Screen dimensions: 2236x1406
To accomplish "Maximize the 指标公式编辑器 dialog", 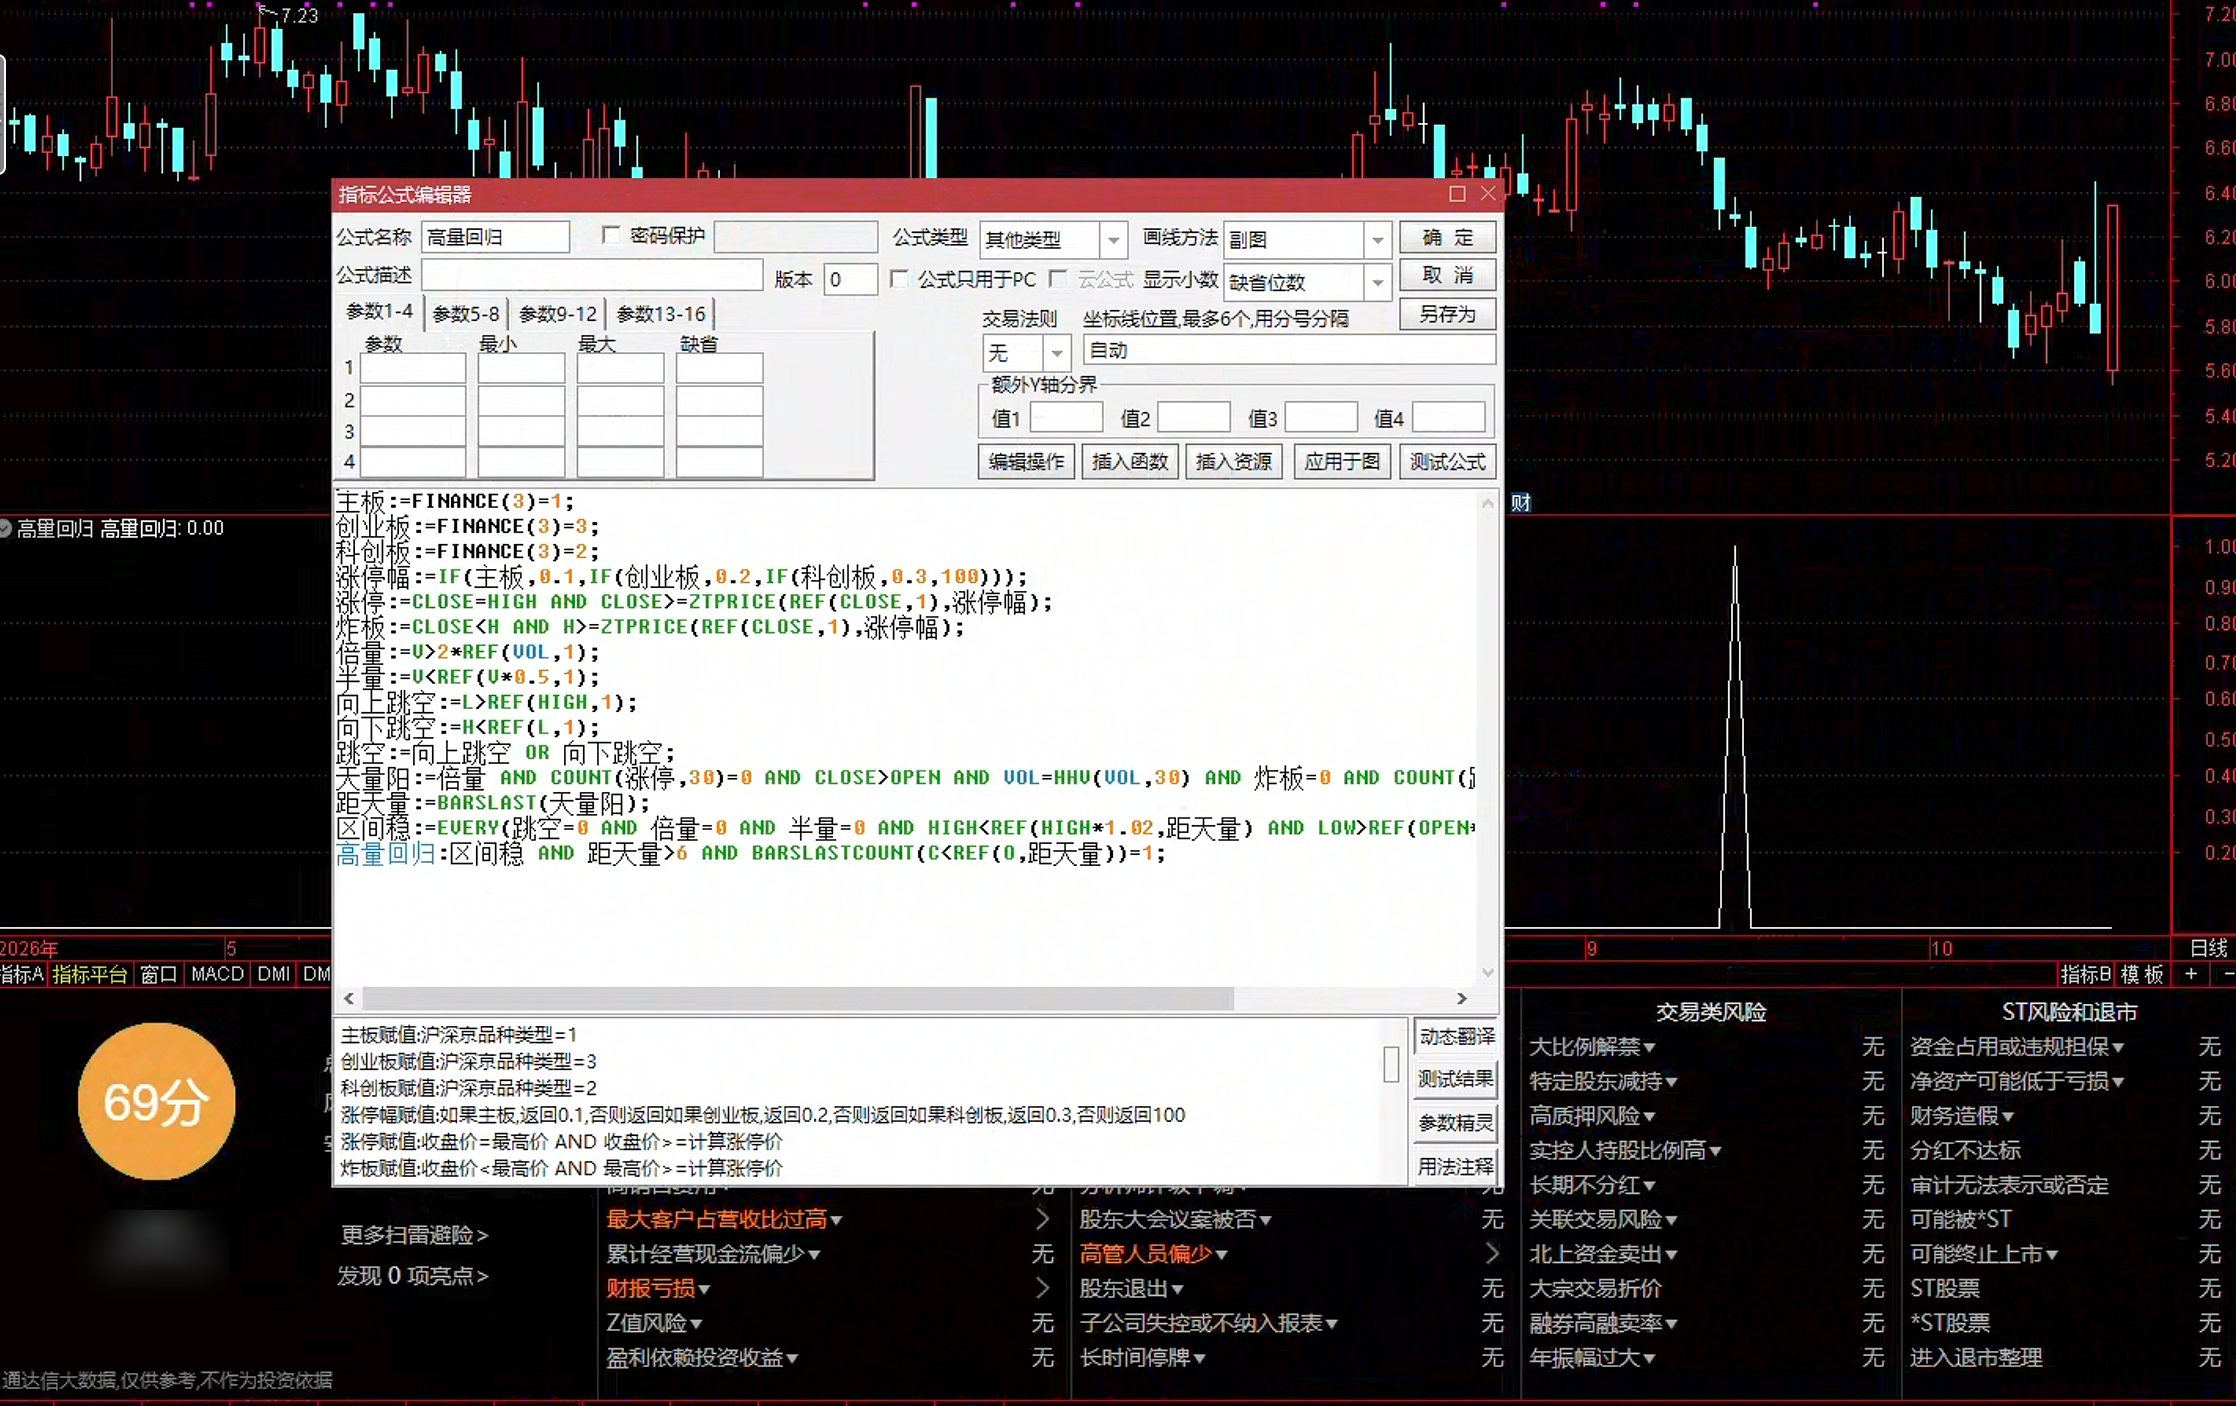I will [1457, 194].
